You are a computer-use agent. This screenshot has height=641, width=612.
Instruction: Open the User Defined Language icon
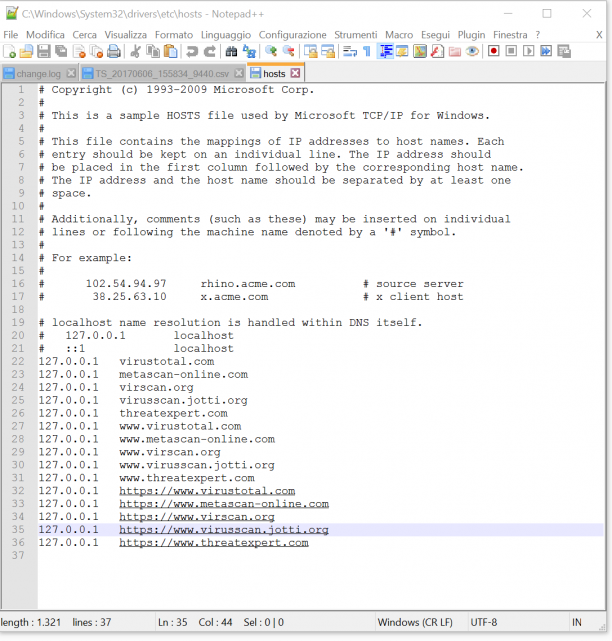(402, 52)
